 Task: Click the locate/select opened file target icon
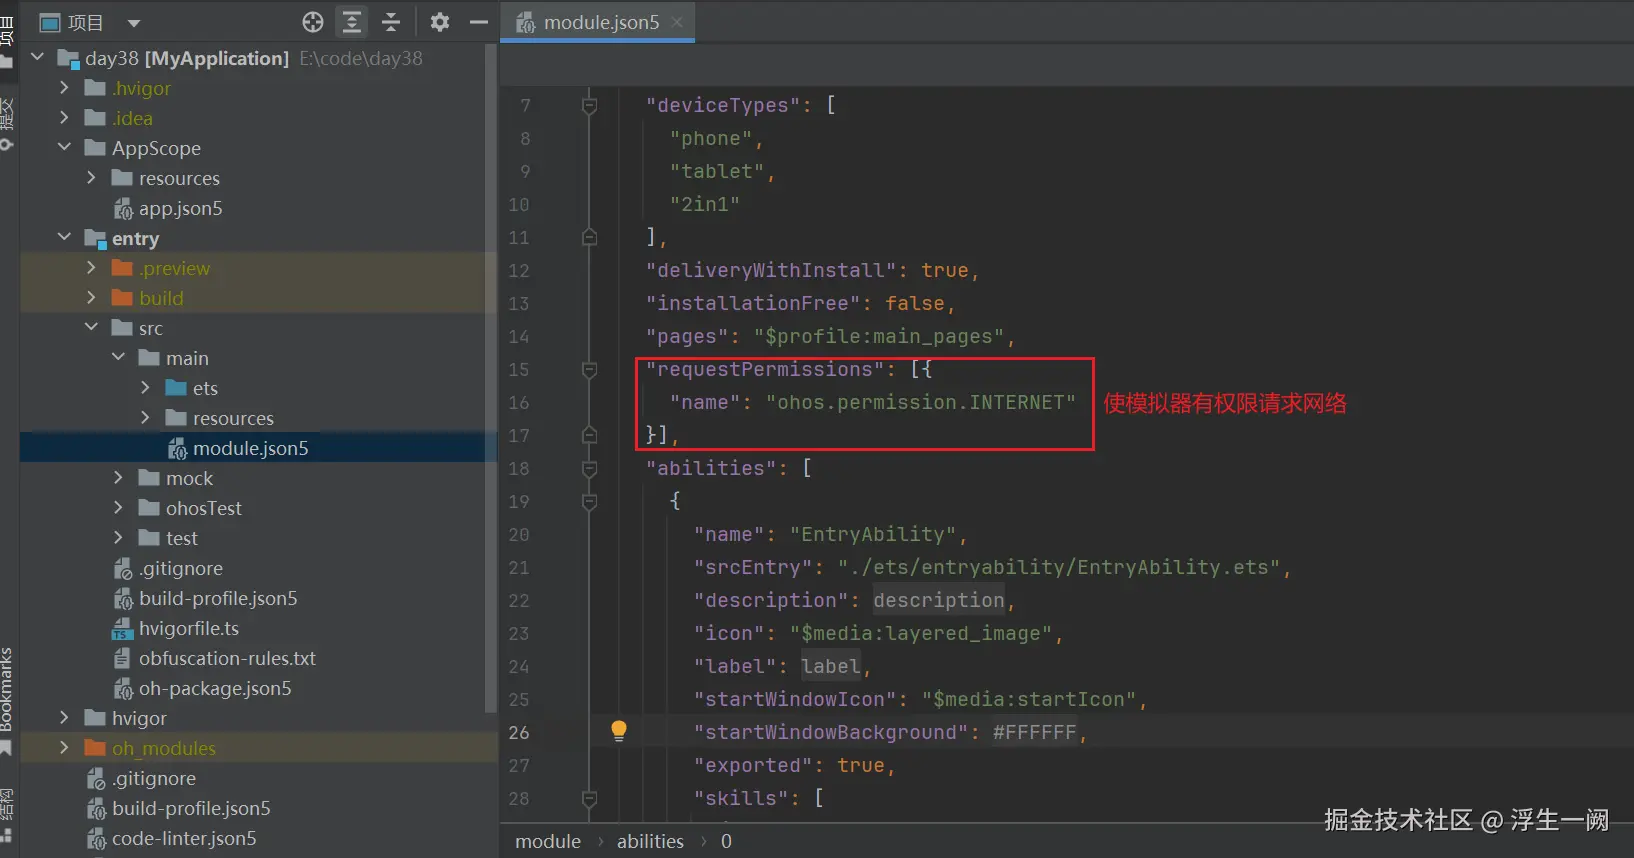[313, 22]
